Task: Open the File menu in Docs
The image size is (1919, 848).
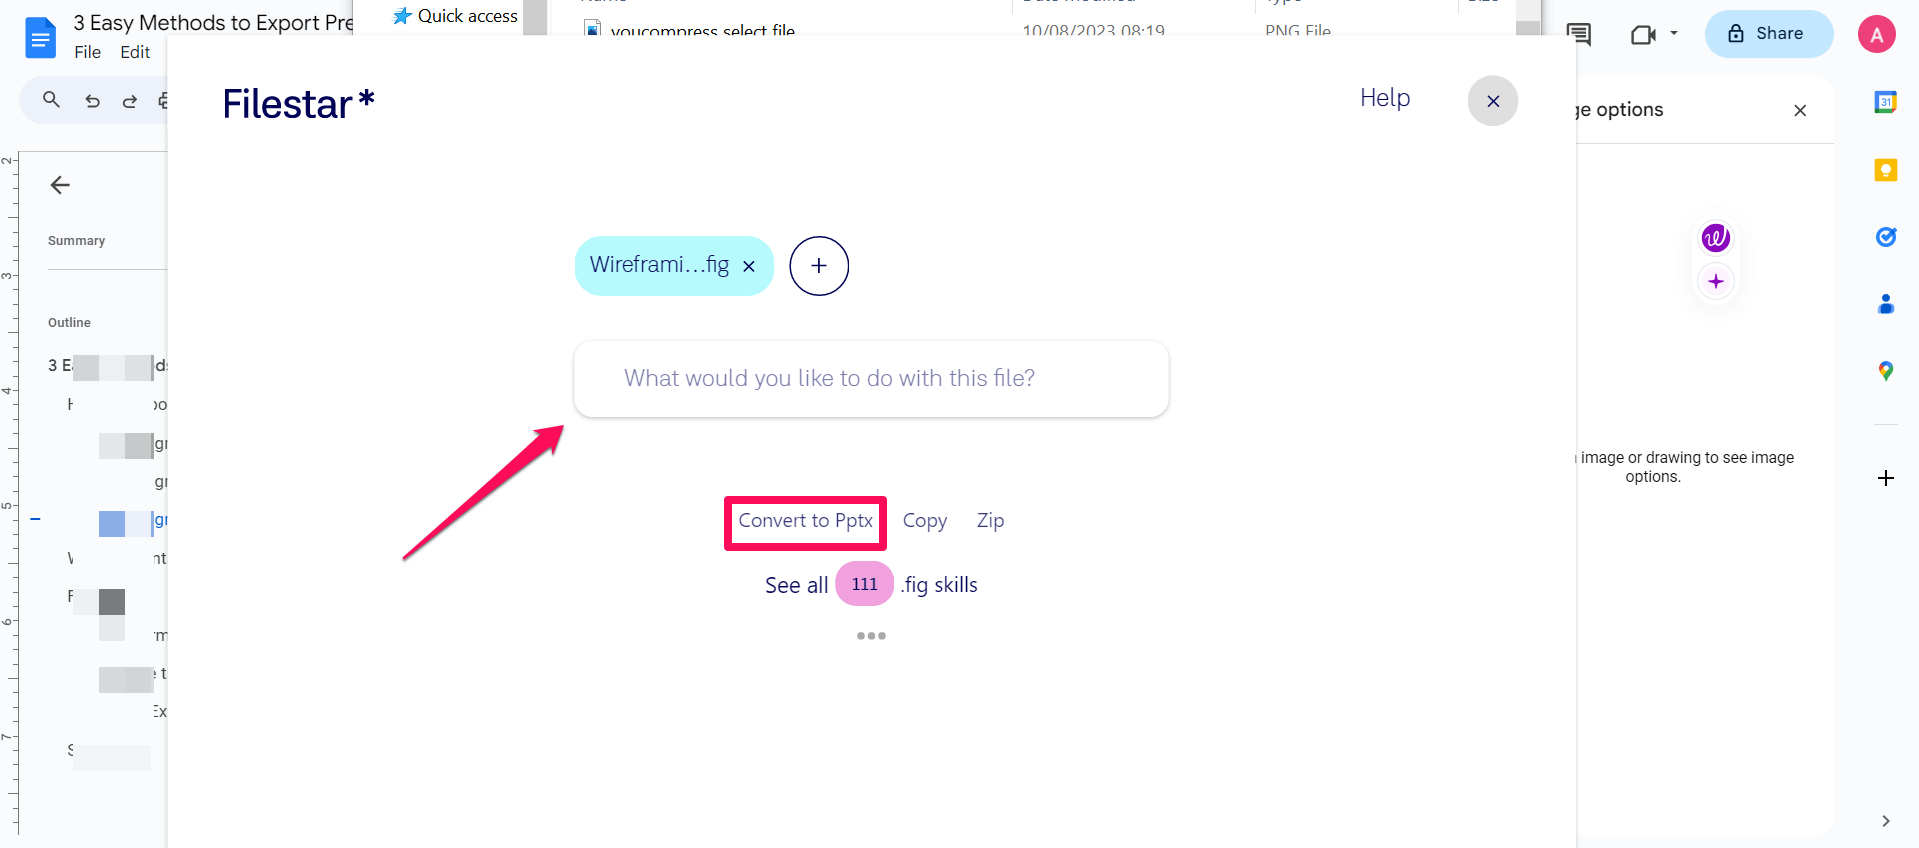Action: tap(88, 52)
